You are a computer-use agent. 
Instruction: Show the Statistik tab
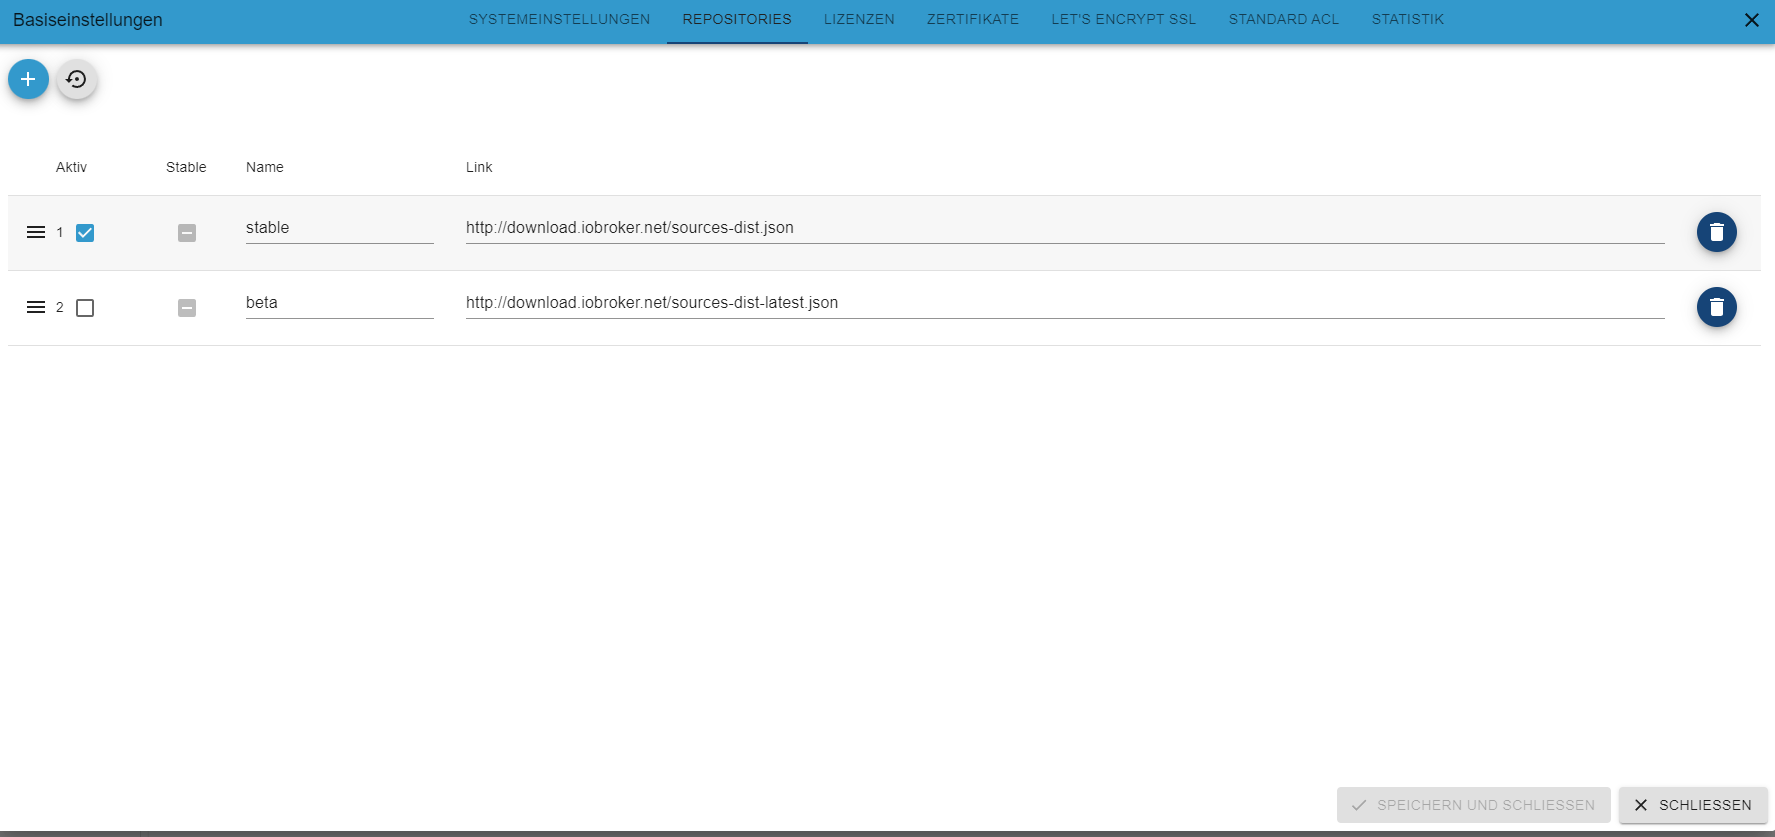click(x=1408, y=20)
